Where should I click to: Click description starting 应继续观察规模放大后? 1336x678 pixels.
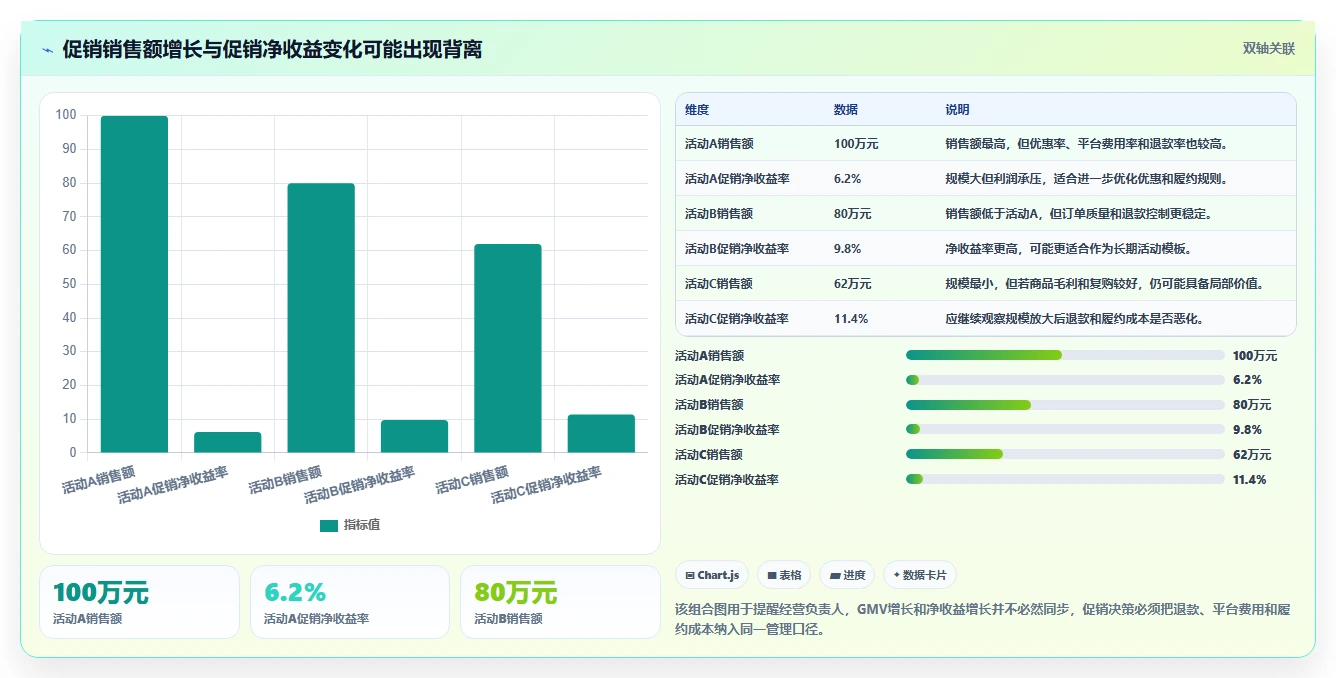(1074, 319)
